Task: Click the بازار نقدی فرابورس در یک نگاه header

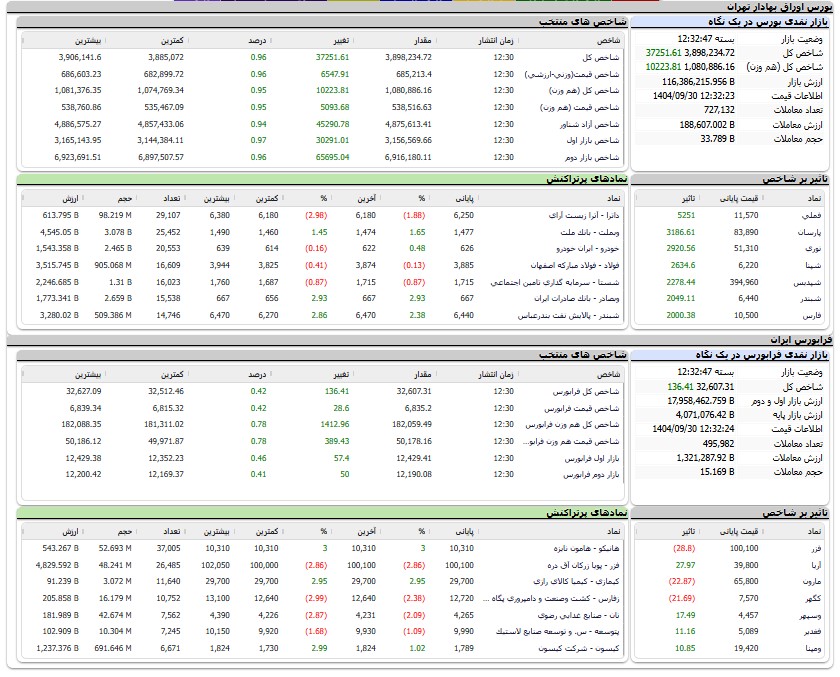Action: [760, 355]
